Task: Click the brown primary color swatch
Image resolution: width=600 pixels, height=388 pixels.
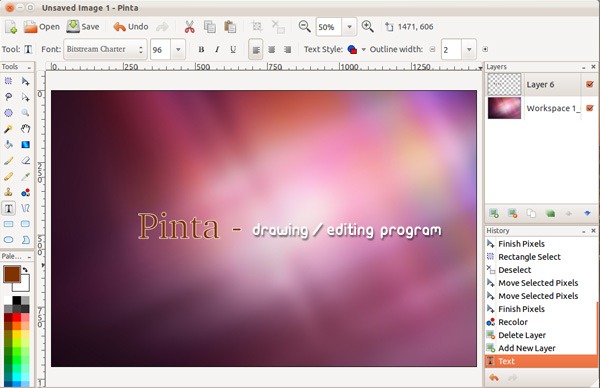Action: pos(12,274)
